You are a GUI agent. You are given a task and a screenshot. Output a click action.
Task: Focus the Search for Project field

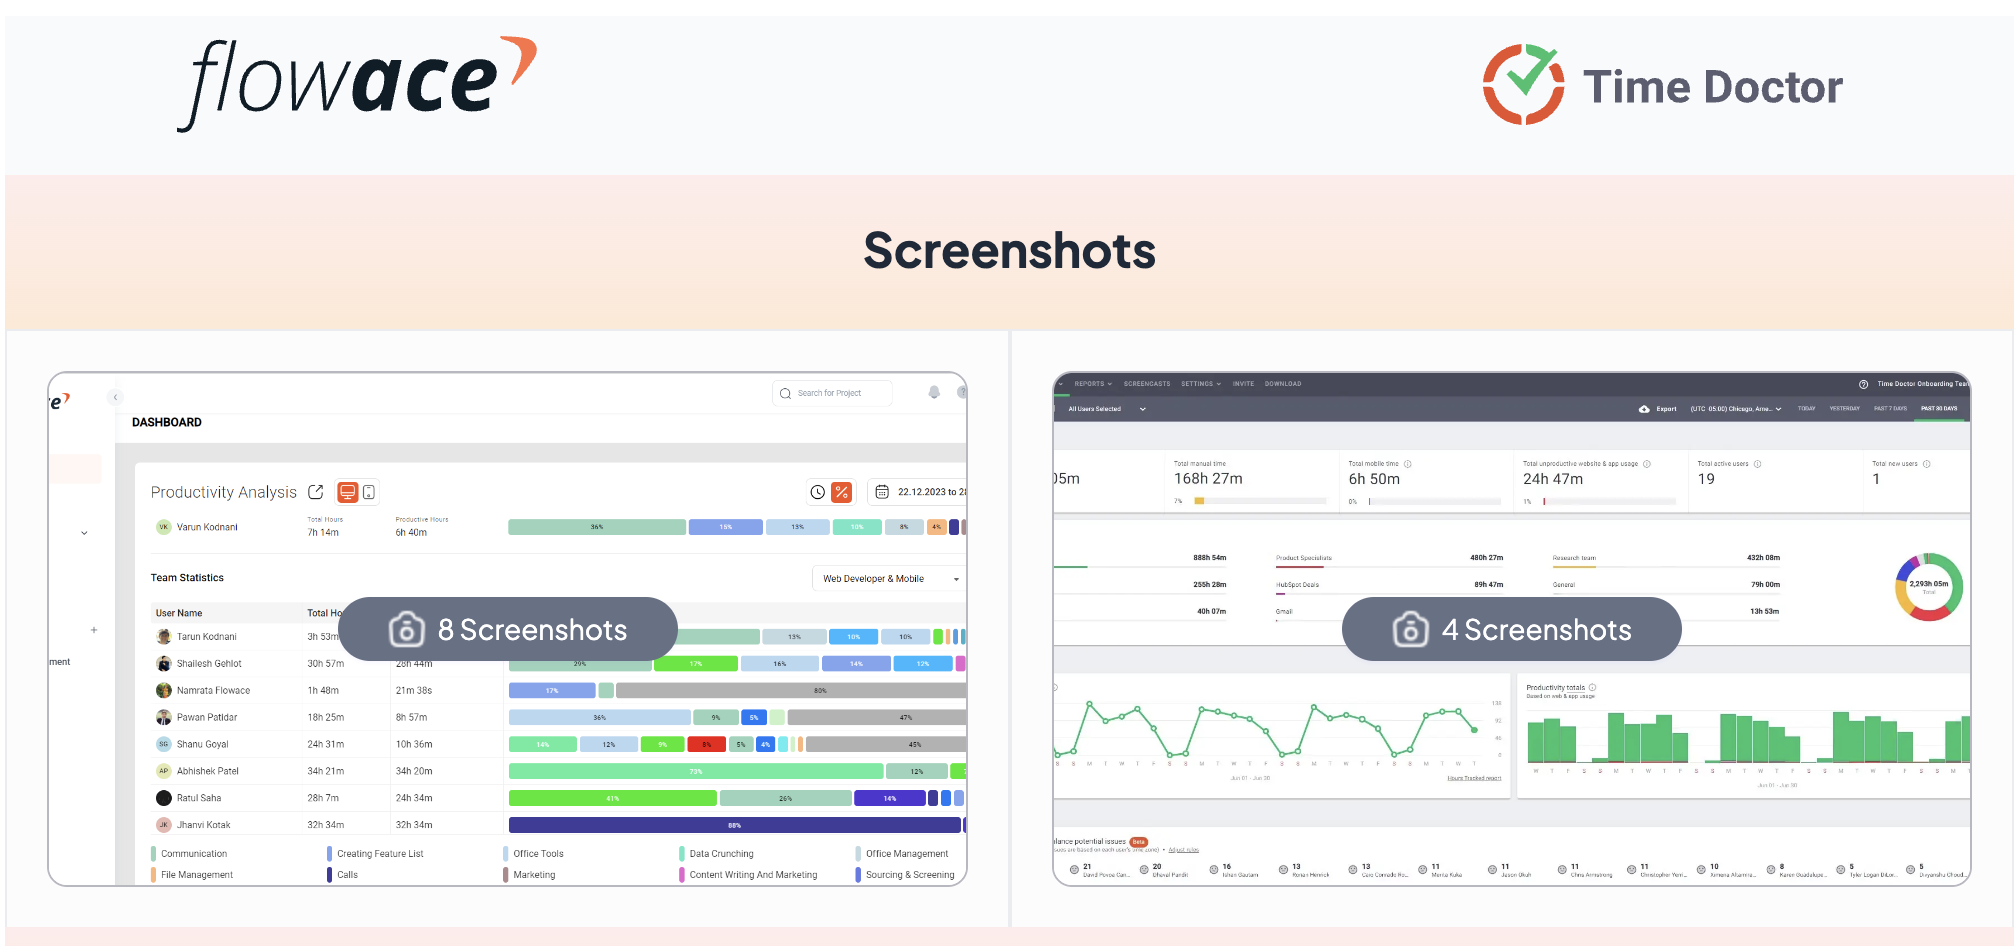click(832, 393)
